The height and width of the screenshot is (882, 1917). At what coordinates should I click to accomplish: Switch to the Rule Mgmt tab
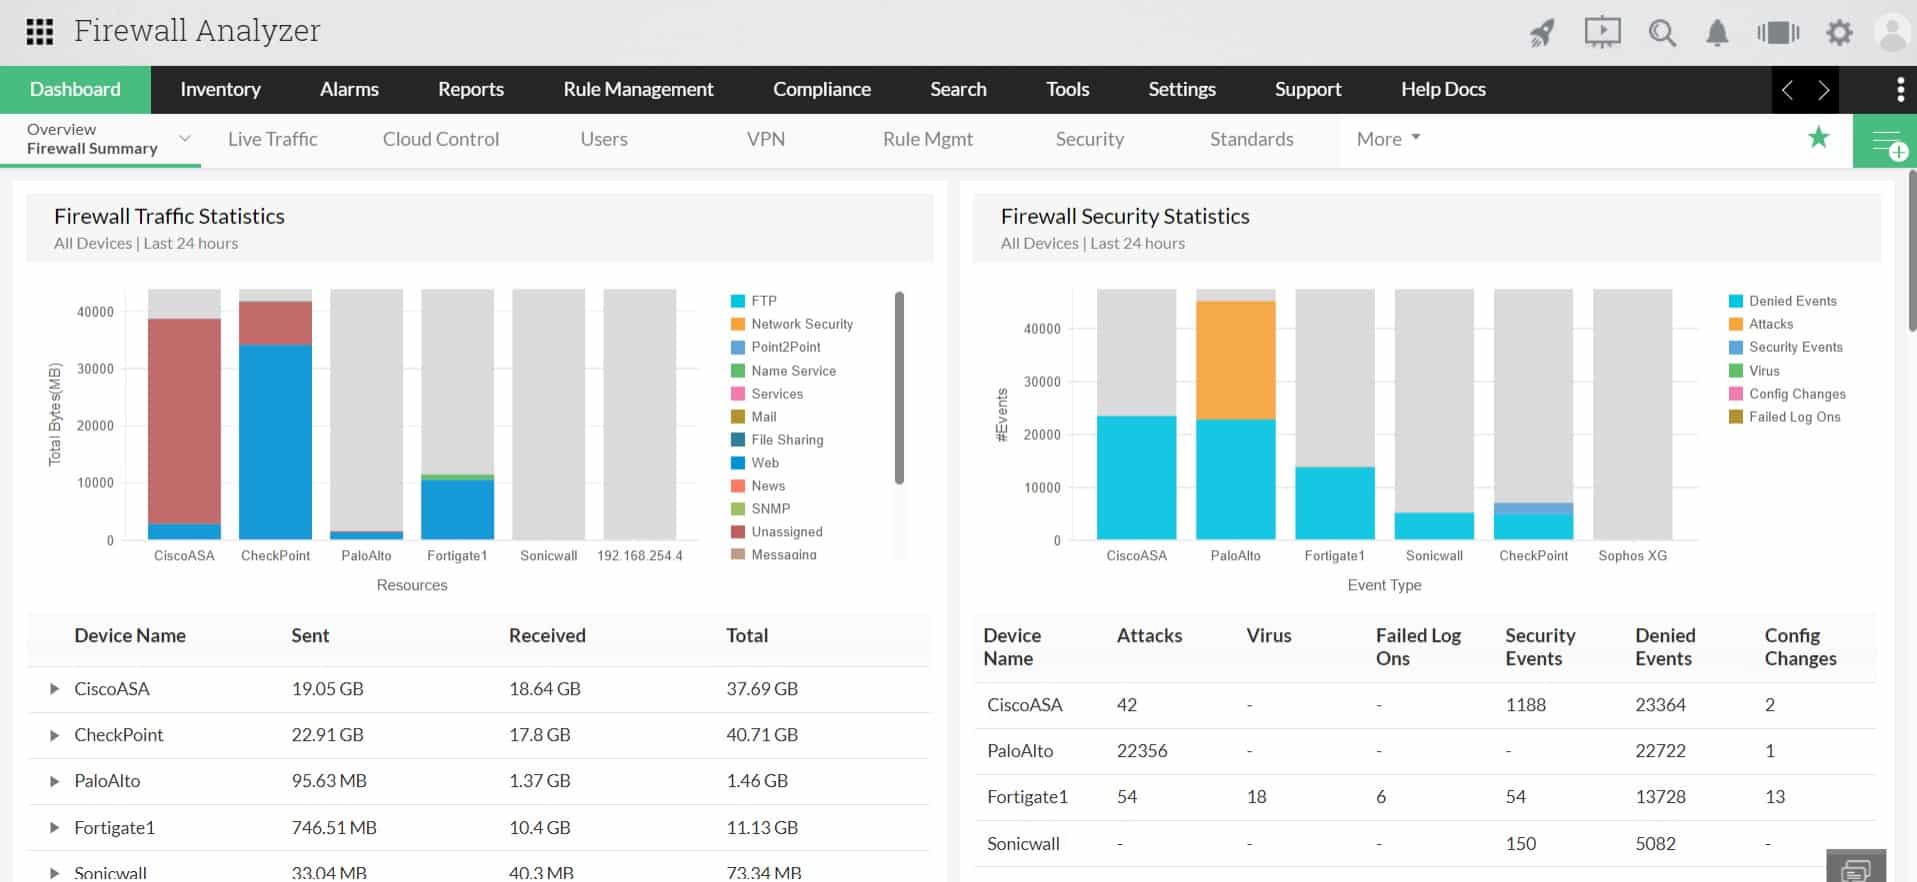928,139
